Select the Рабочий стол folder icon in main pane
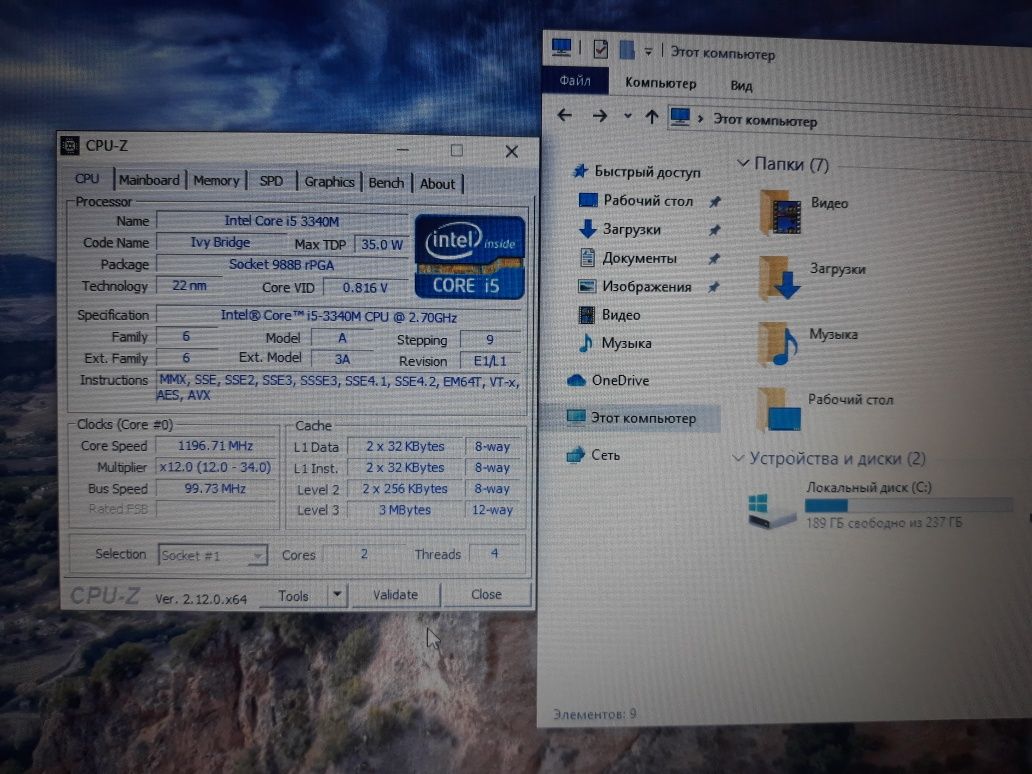 779,409
